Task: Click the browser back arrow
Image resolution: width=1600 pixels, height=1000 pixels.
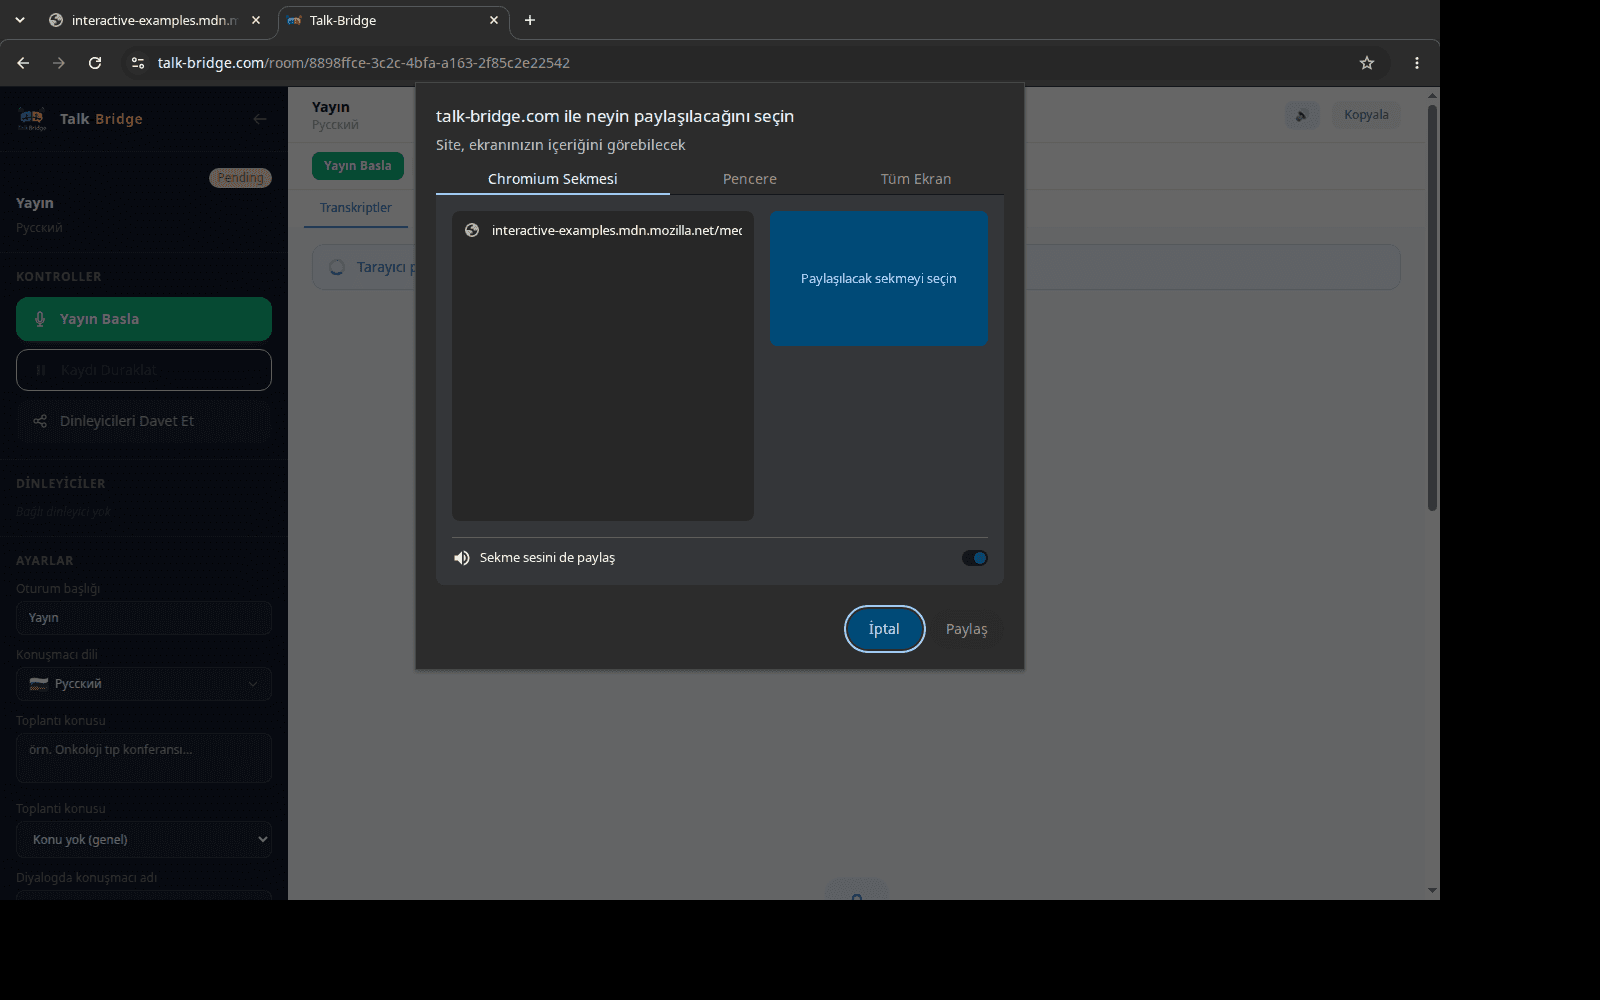Action: click(x=23, y=63)
